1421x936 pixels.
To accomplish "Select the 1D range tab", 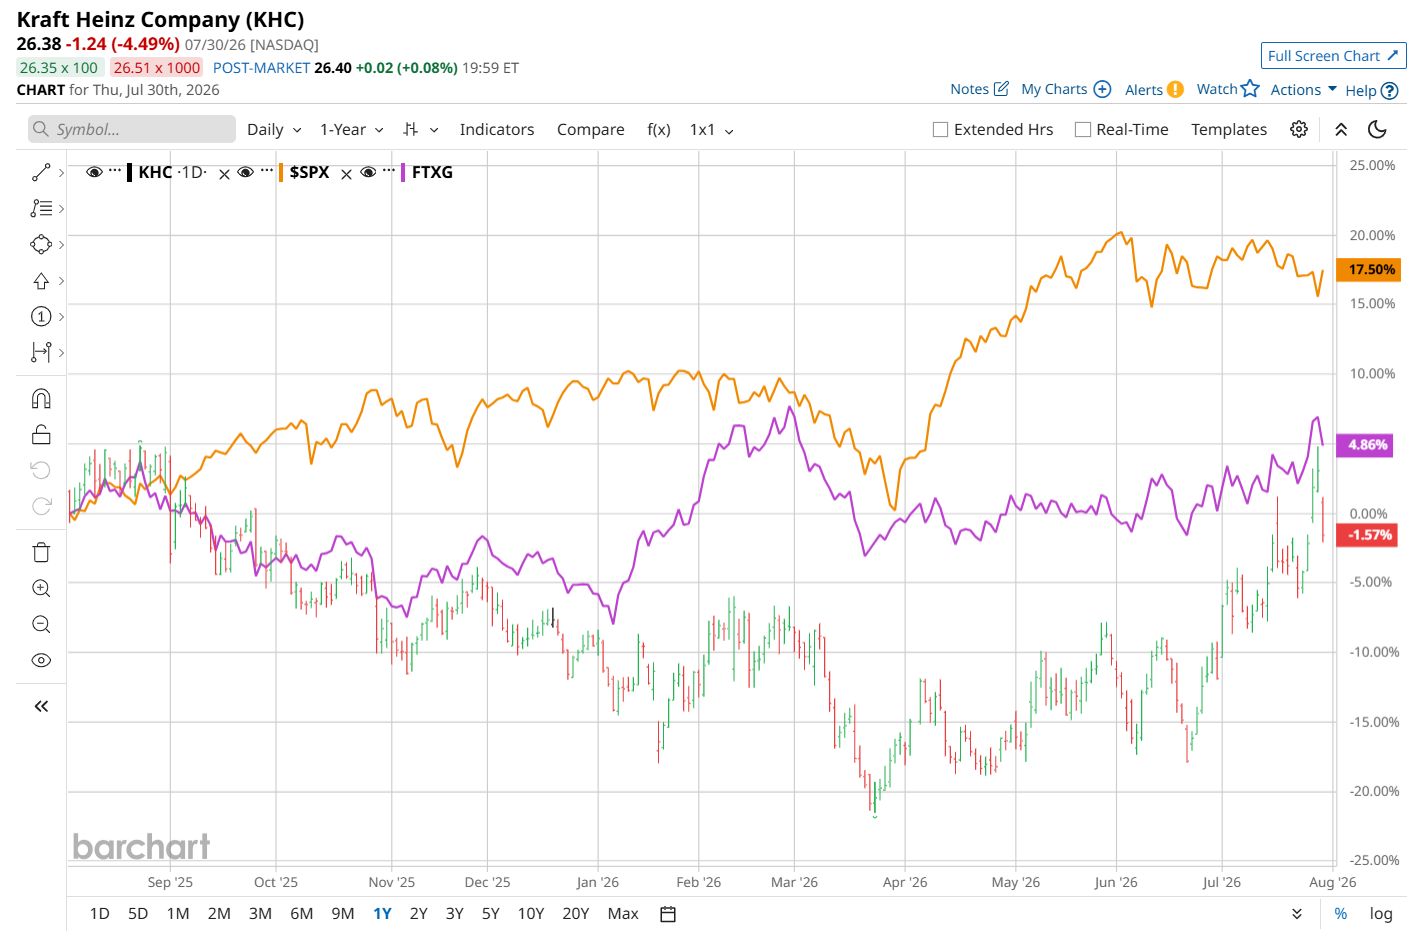I will point(100,914).
